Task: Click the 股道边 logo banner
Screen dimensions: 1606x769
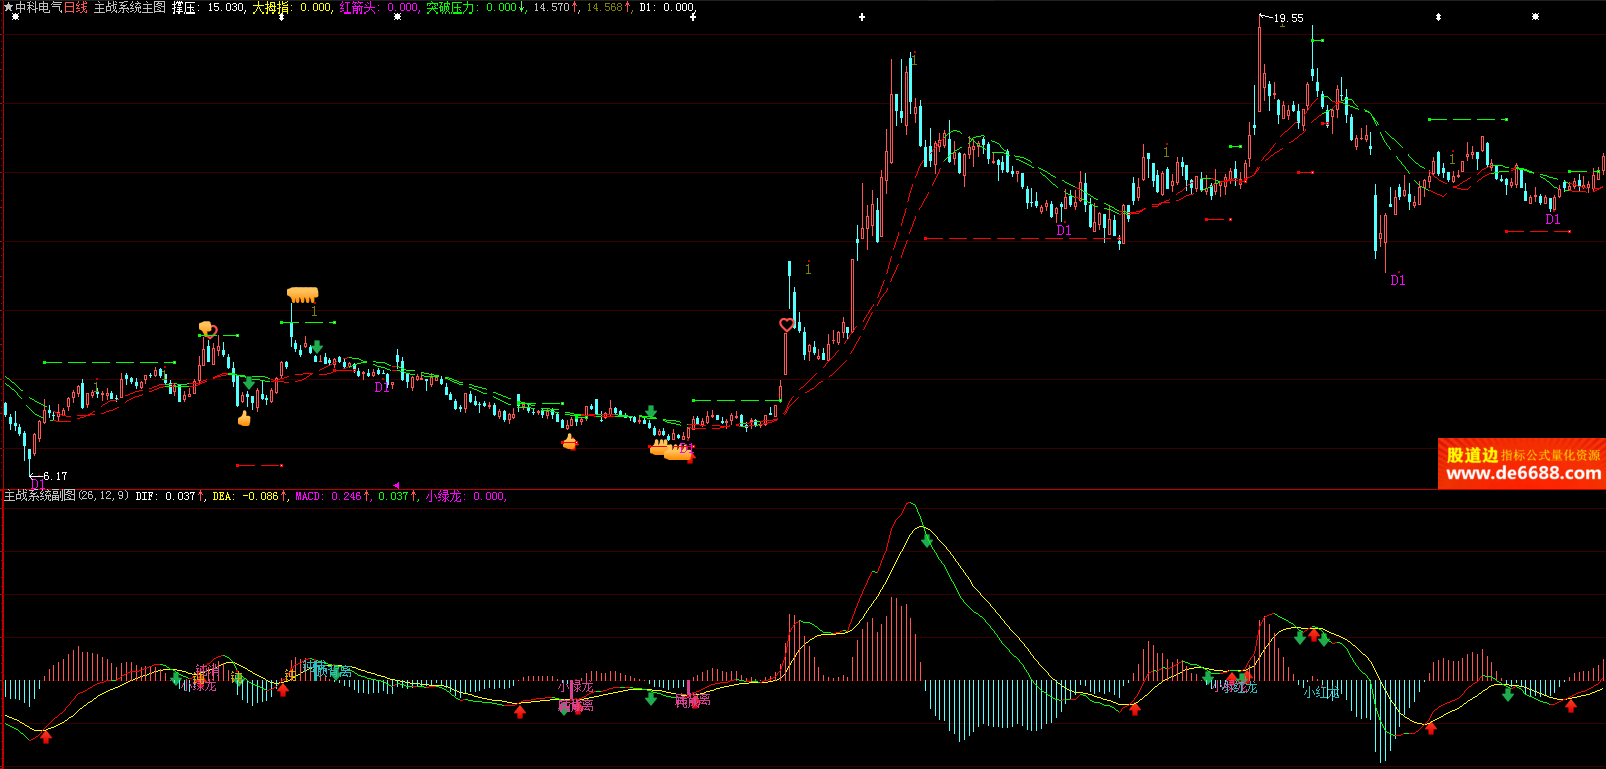Action: tap(1472, 455)
